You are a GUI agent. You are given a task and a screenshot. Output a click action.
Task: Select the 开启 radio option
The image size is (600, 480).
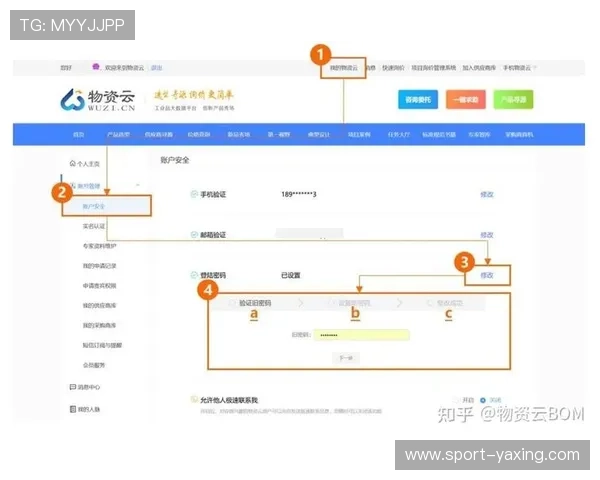click(456, 400)
